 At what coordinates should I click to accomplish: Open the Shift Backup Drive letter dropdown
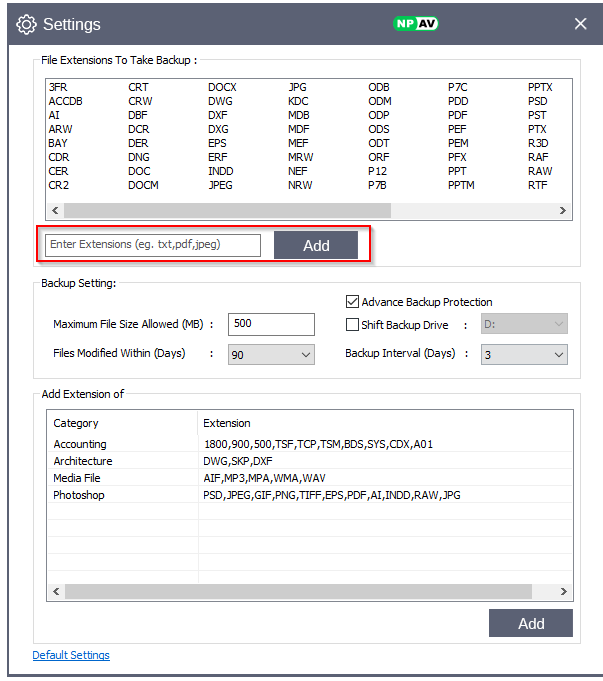coord(523,325)
